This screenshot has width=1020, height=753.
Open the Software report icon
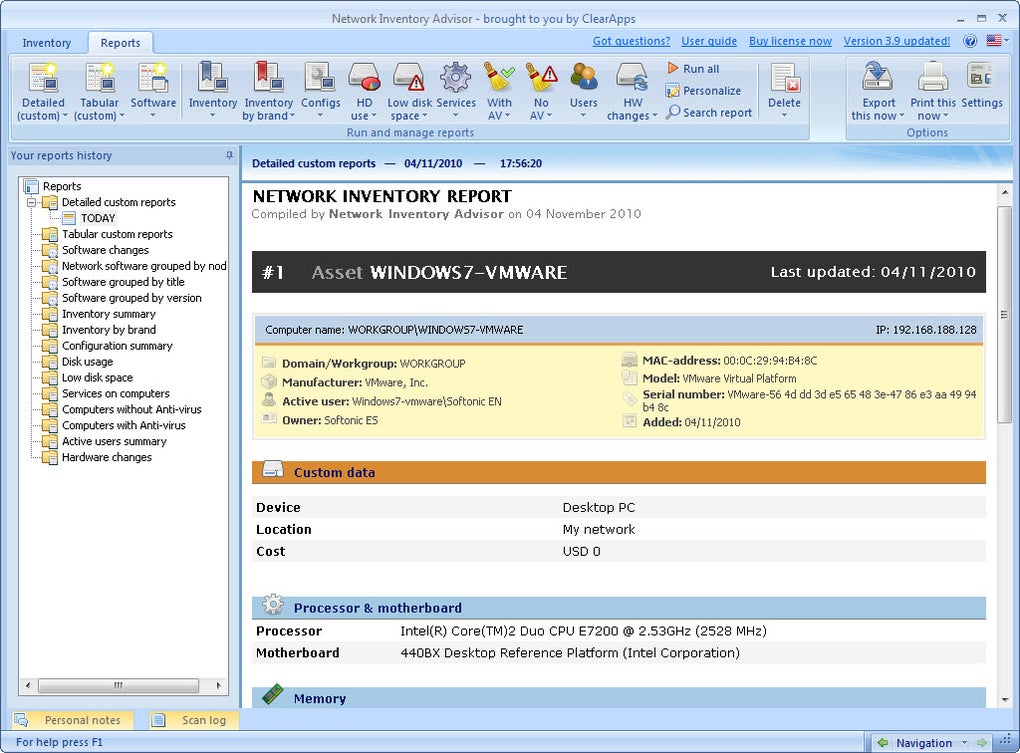[153, 77]
